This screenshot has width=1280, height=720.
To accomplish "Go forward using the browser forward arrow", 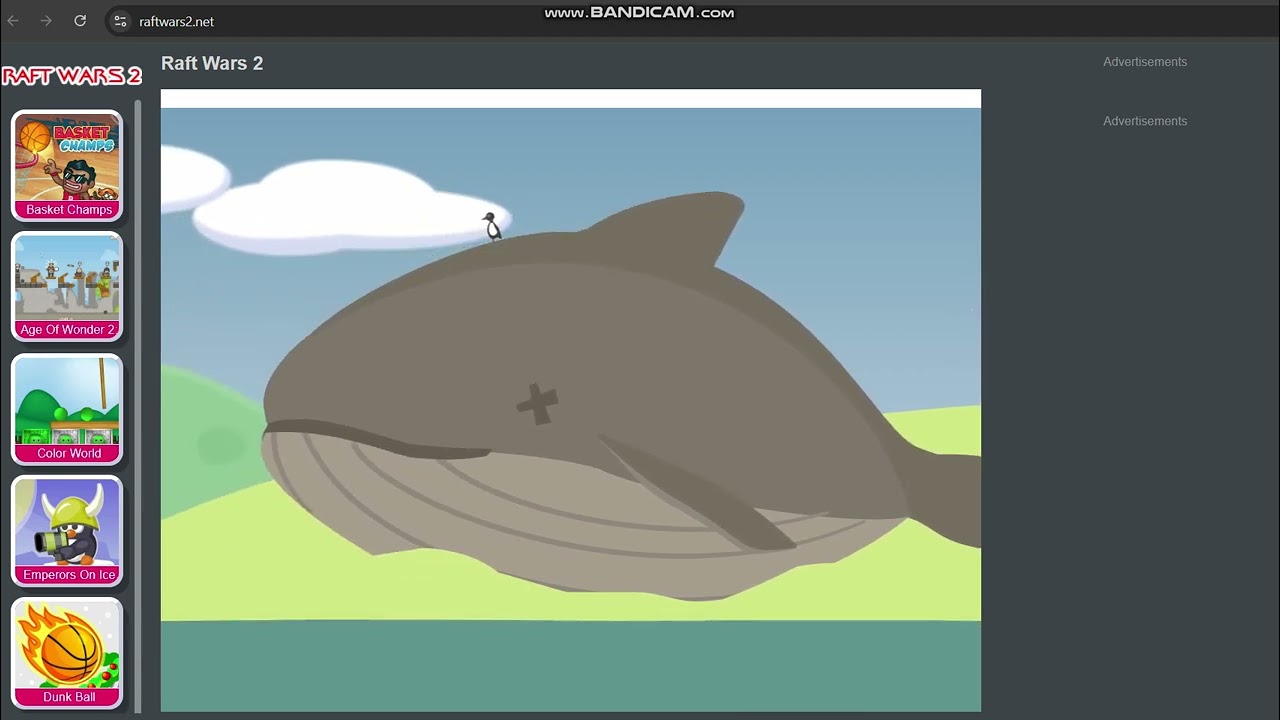I will point(46,21).
